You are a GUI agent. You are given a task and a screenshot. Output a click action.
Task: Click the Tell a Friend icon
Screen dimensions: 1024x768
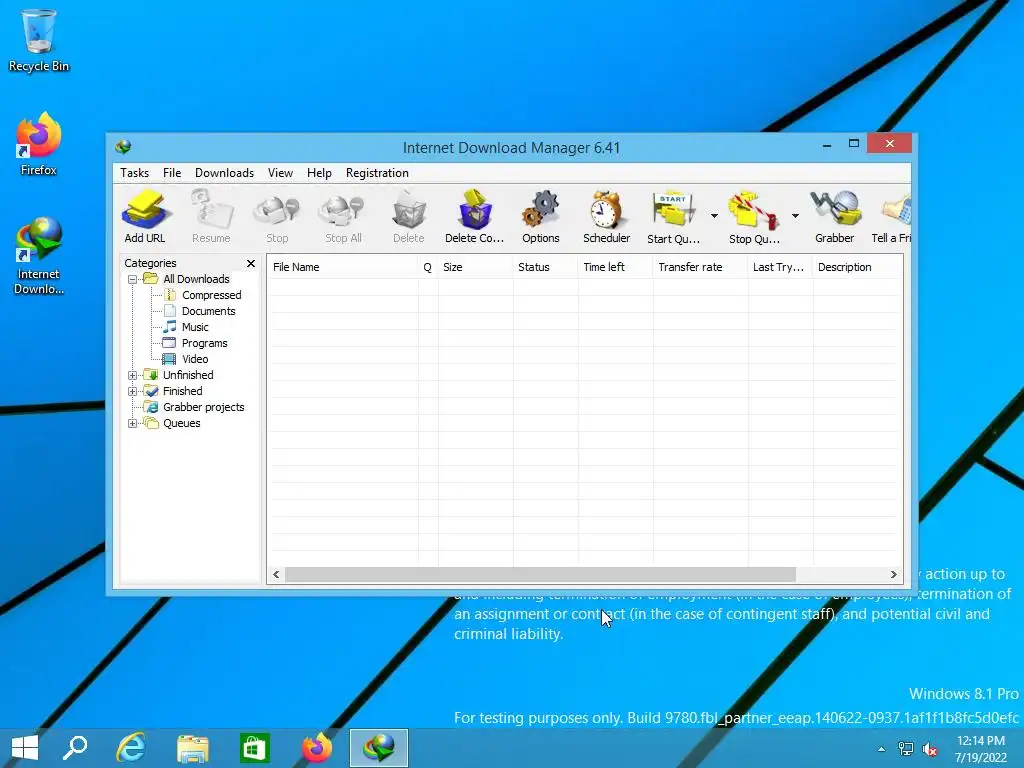point(892,217)
